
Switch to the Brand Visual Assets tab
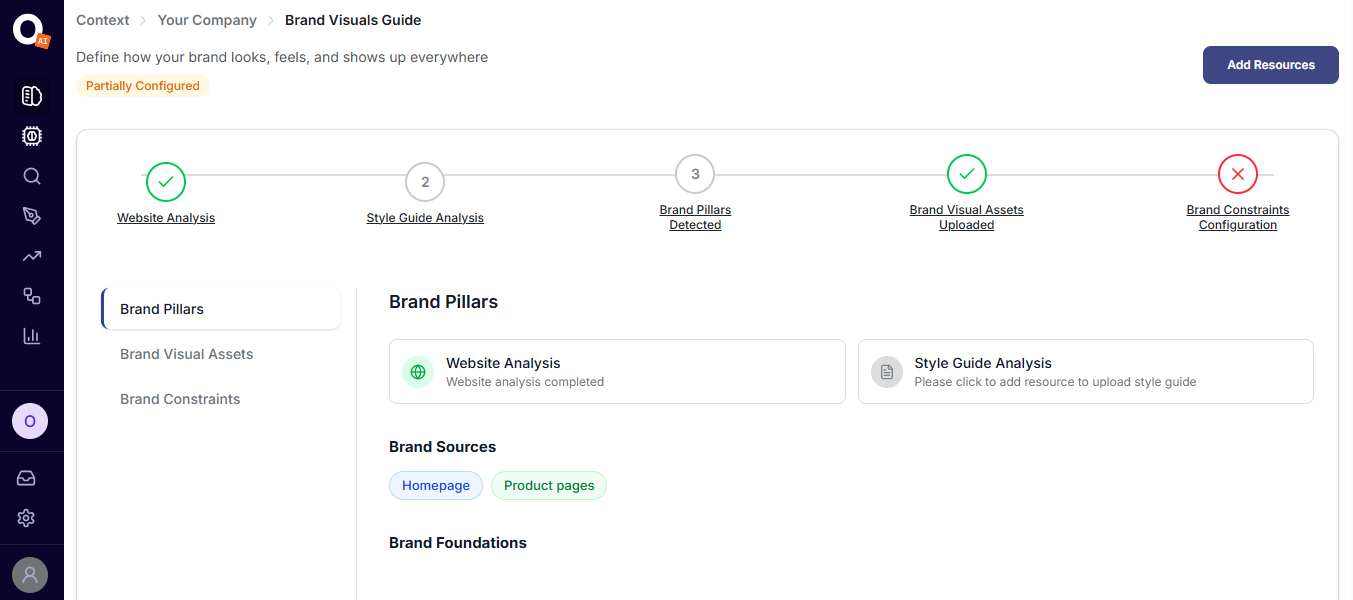coord(187,354)
